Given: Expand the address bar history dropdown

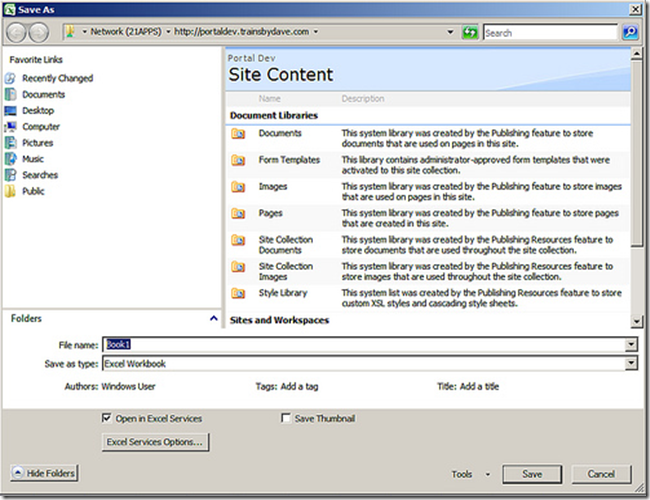Looking at the screenshot, I should point(450,32).
